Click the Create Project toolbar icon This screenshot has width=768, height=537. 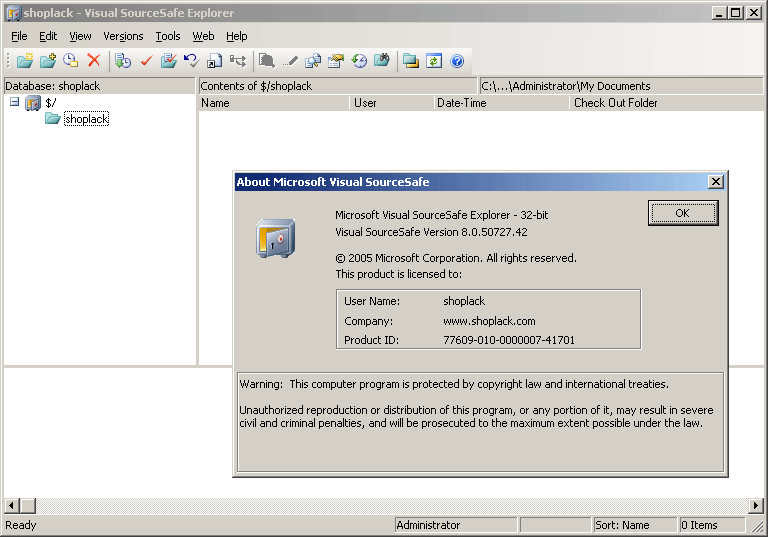tap(25, 61)
